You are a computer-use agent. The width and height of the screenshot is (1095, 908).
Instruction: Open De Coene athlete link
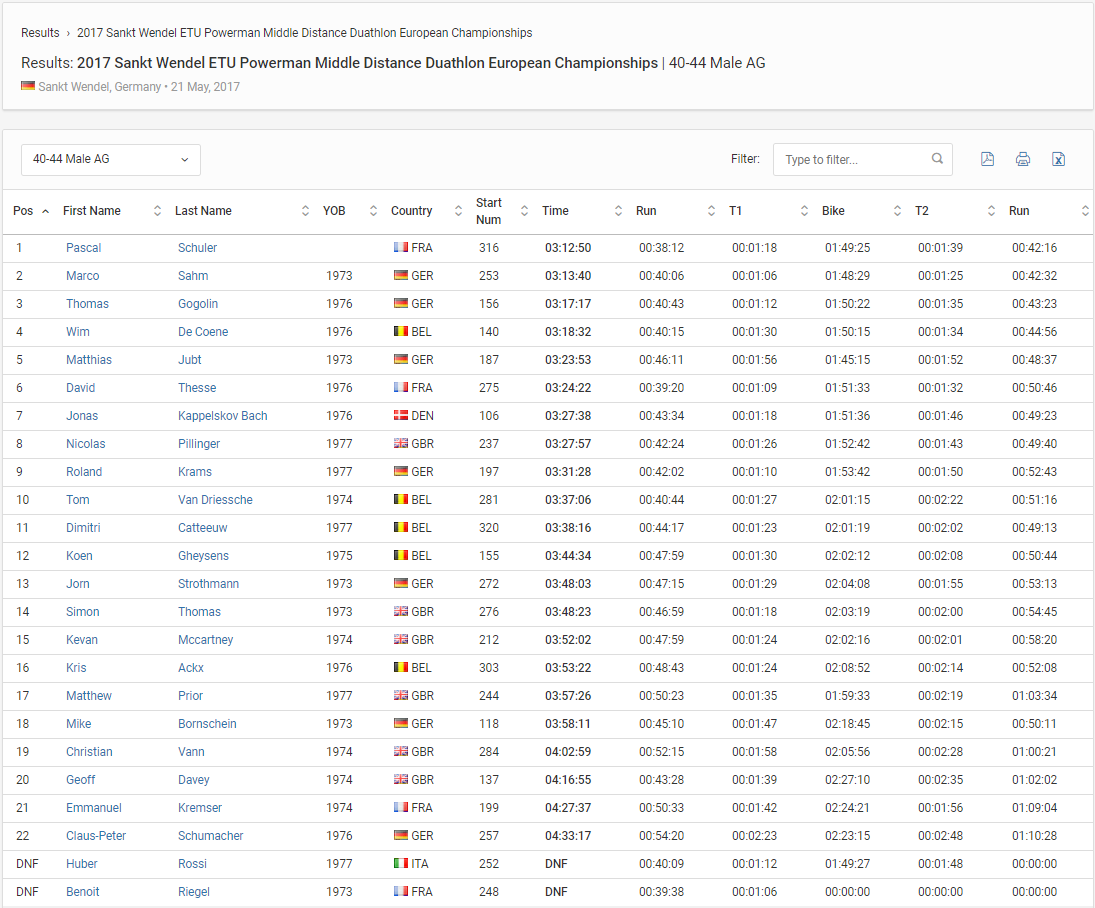(x=203, y=332)
